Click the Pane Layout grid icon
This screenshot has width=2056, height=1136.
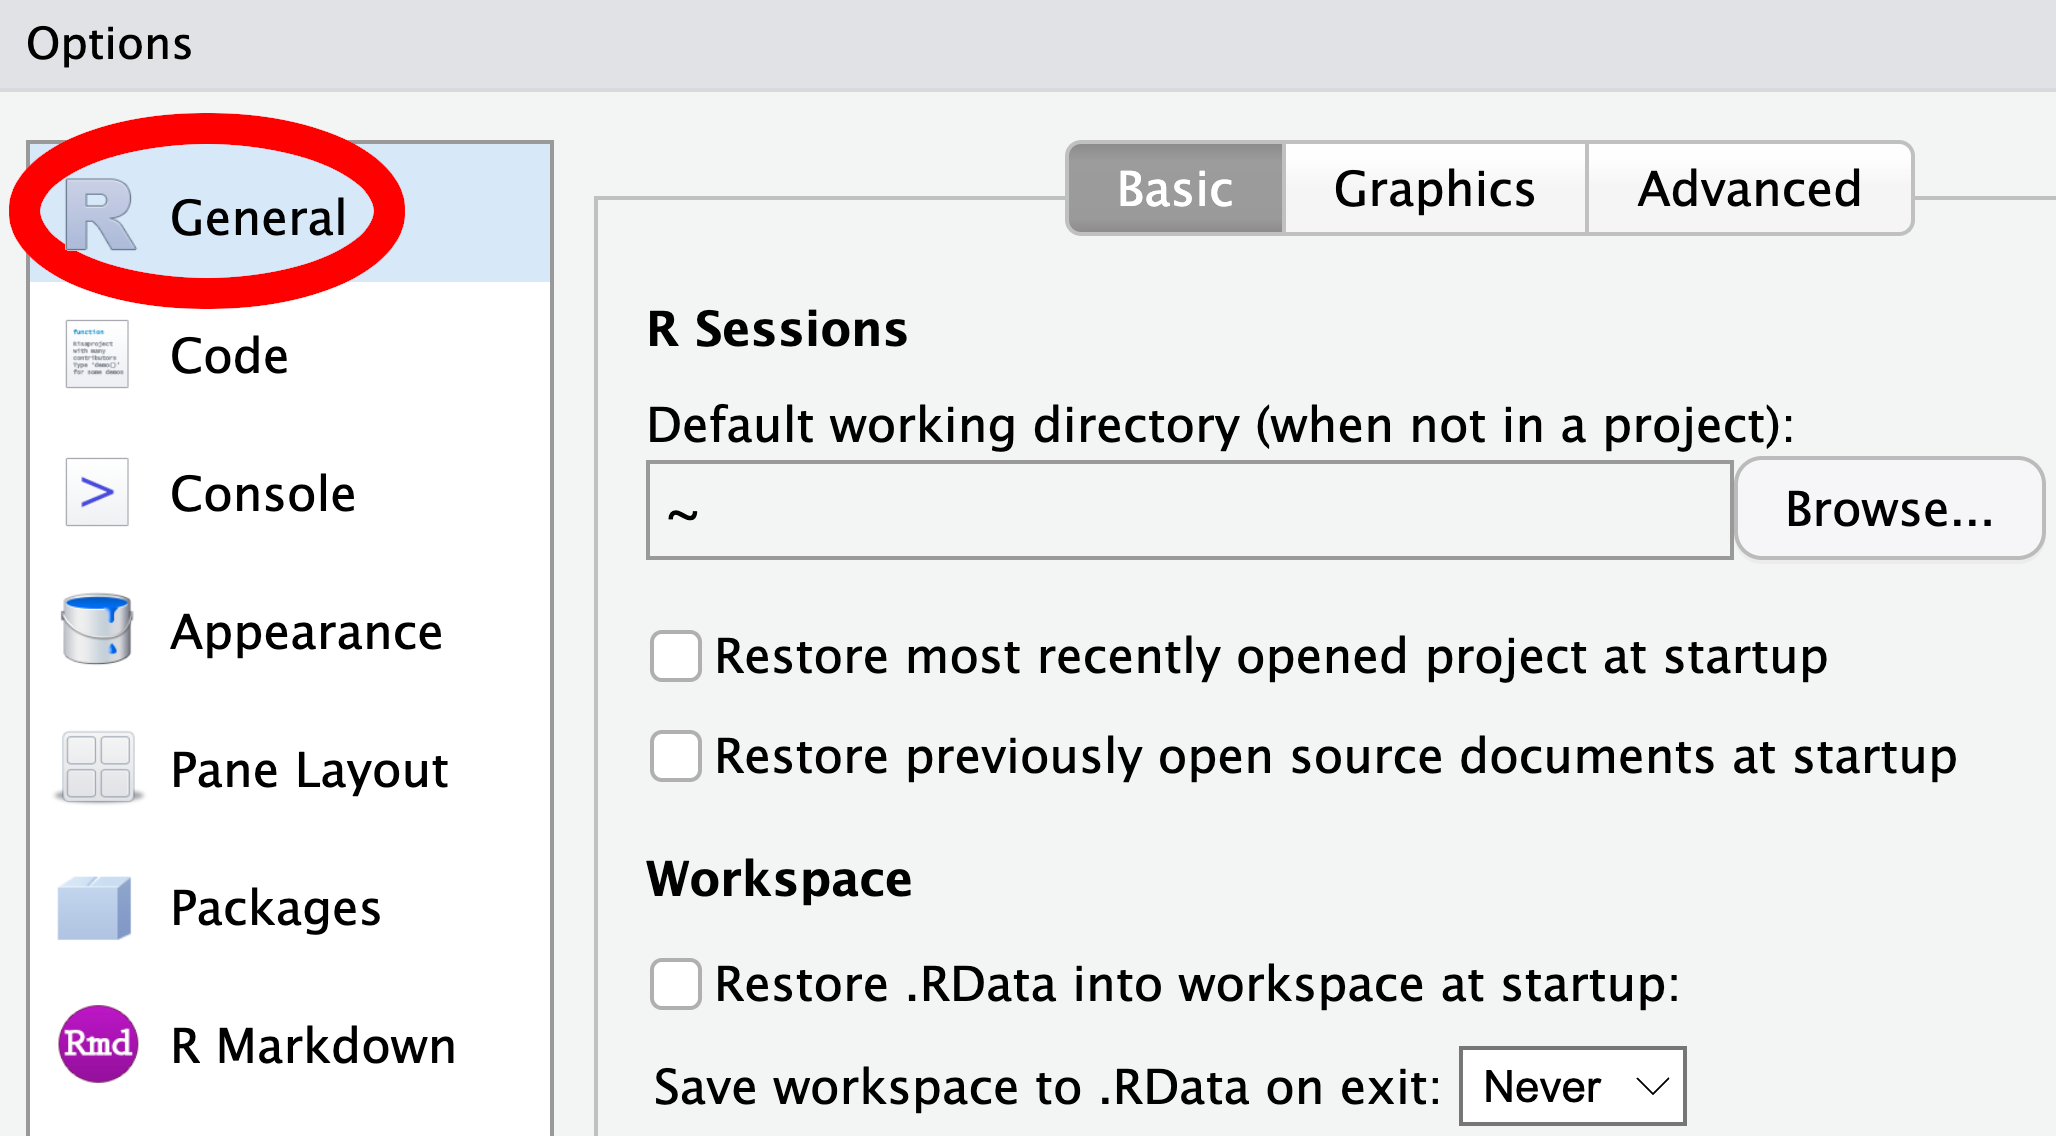pyautogui.click(x=98, y=767)
